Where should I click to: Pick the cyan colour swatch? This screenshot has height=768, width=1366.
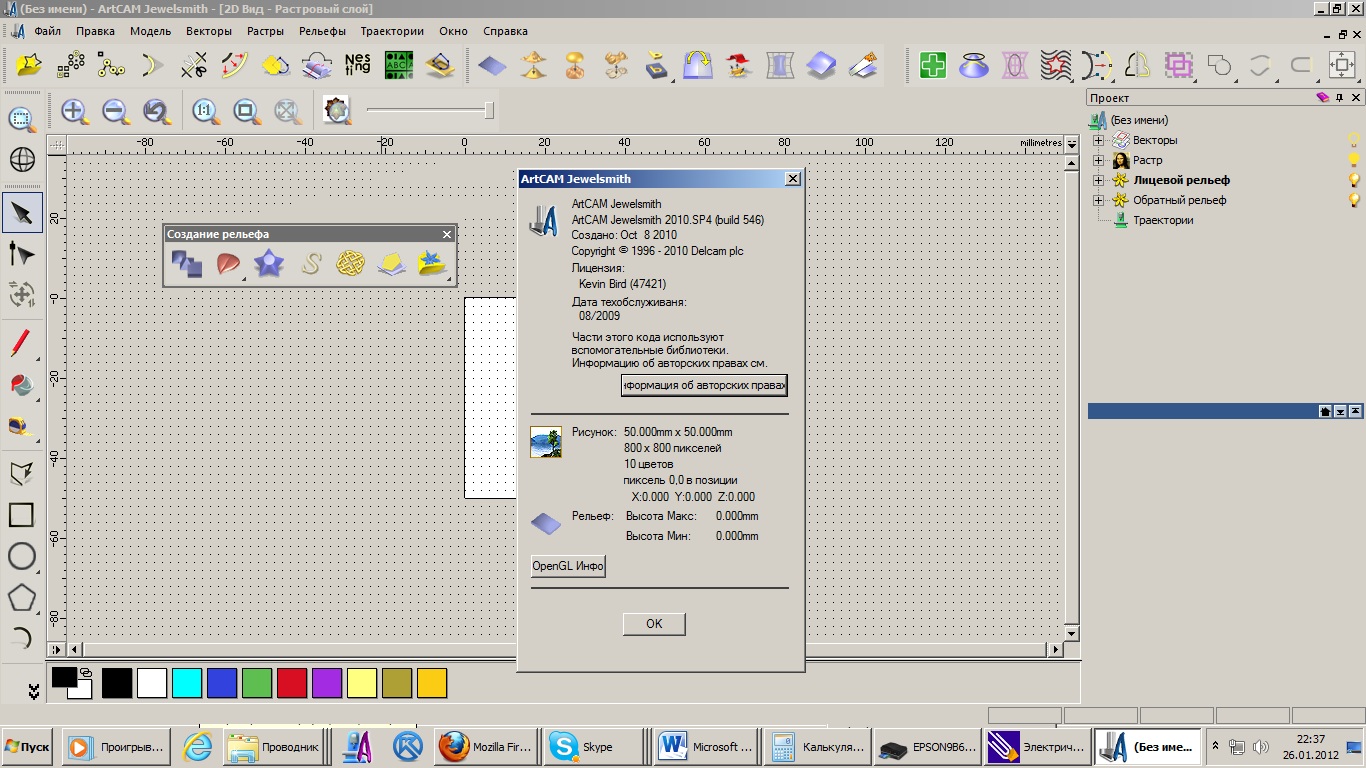(x=187, y=683)
